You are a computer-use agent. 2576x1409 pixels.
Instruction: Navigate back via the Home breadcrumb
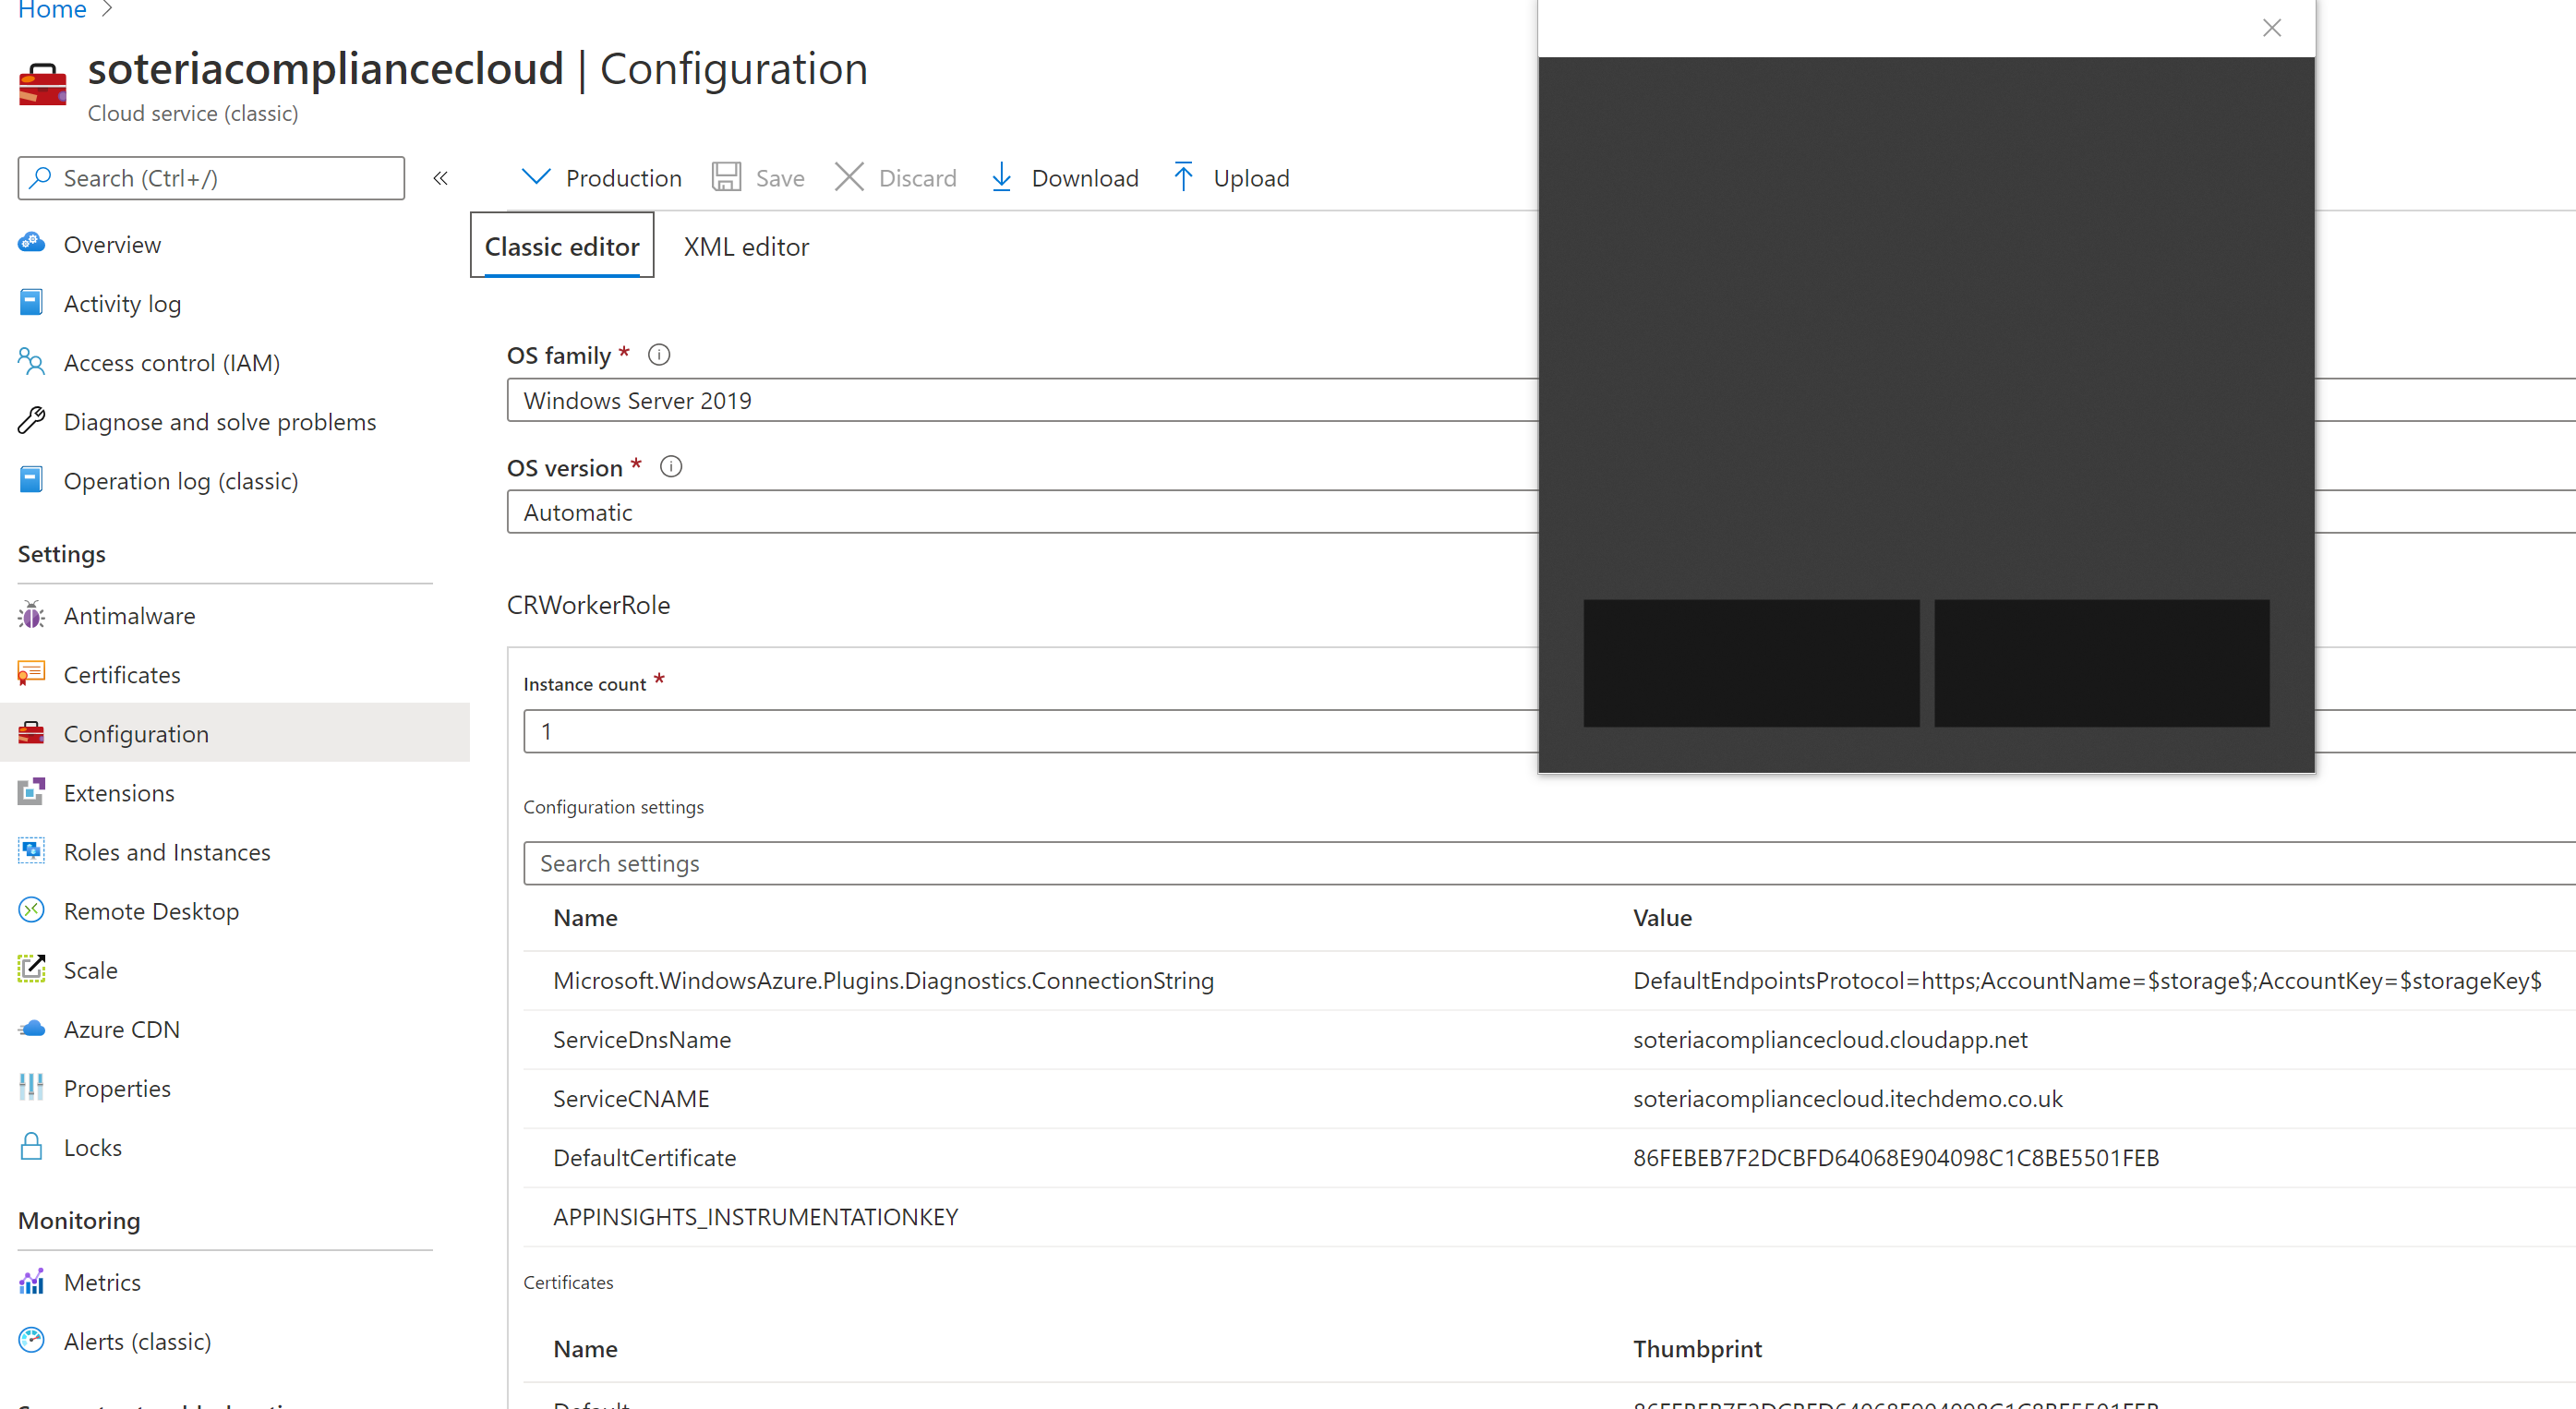click(x=52, y=10)
